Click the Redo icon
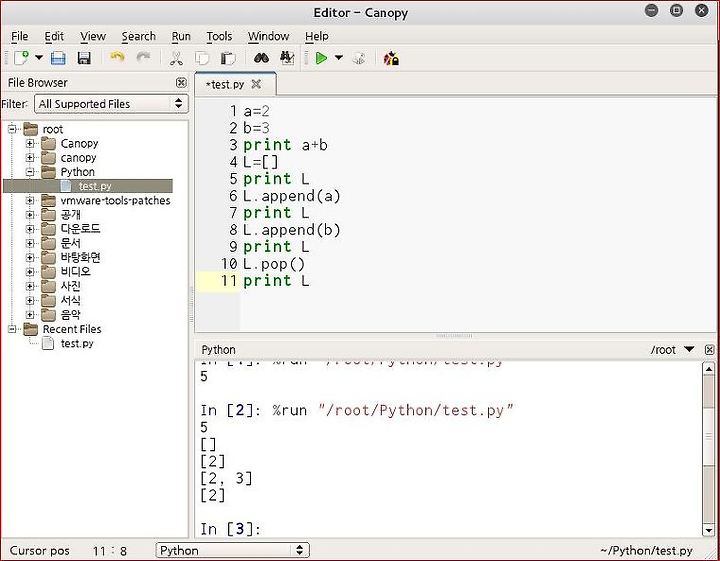Screen dimensions: 720x561 [144, 57]
